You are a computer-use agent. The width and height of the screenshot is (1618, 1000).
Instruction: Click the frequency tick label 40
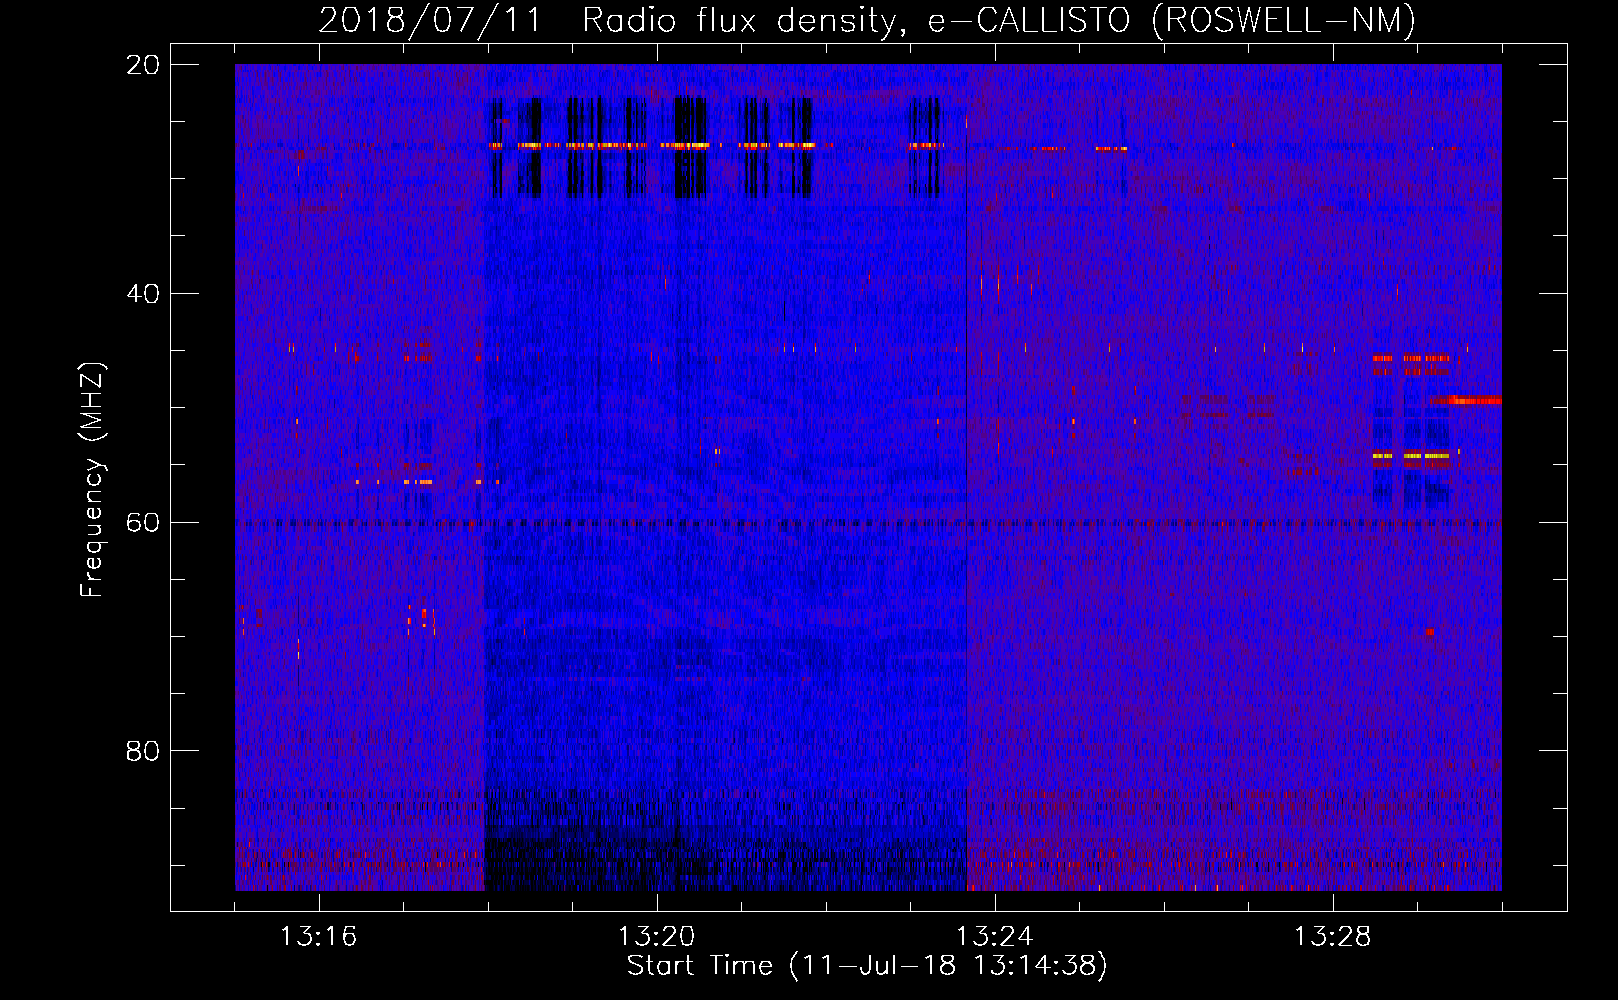[x=143, y=294]
